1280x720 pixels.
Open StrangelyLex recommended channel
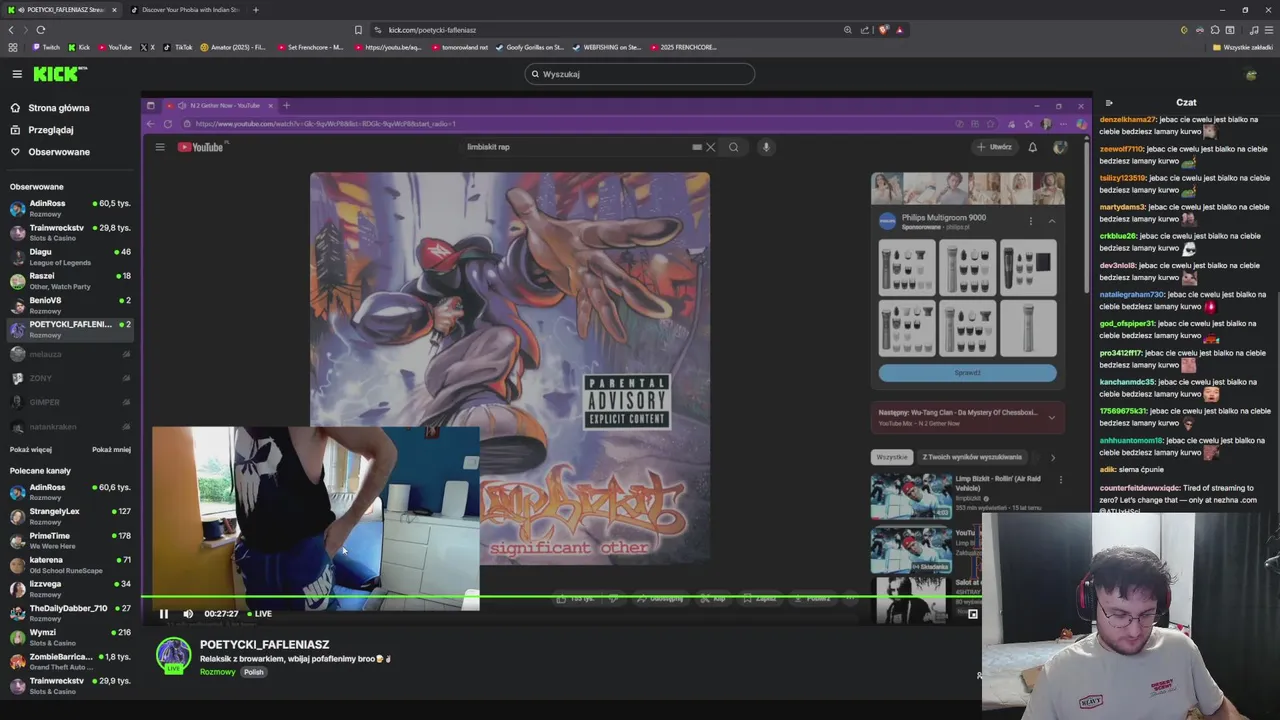pos(70,516)
